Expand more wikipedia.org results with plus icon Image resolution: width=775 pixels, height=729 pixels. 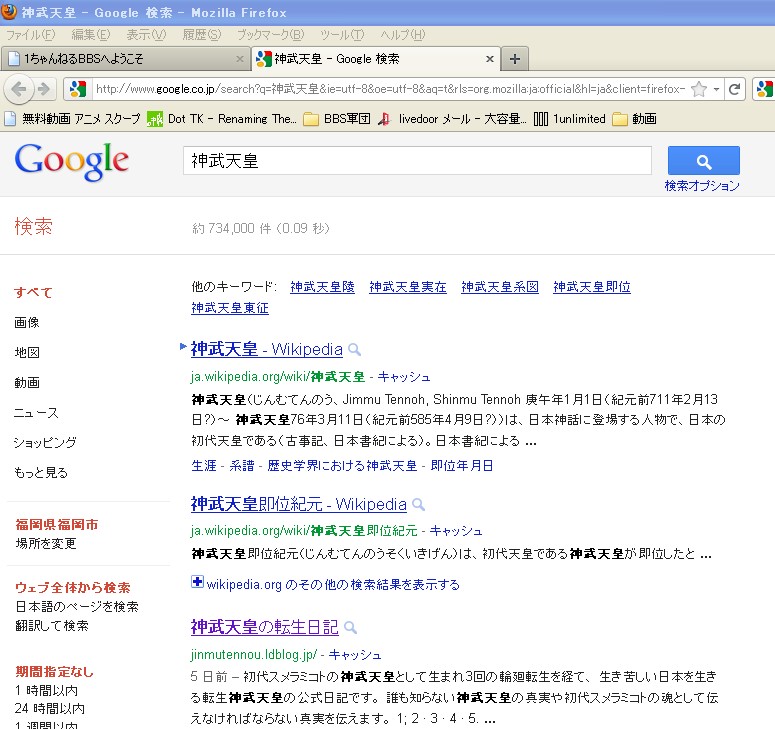[x=197, y=582]
